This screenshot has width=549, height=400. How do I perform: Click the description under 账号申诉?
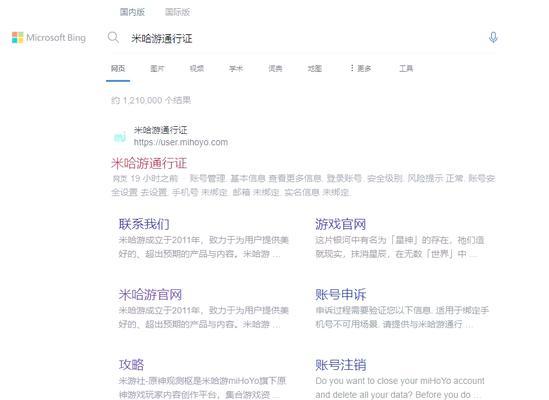pos(402,317)
